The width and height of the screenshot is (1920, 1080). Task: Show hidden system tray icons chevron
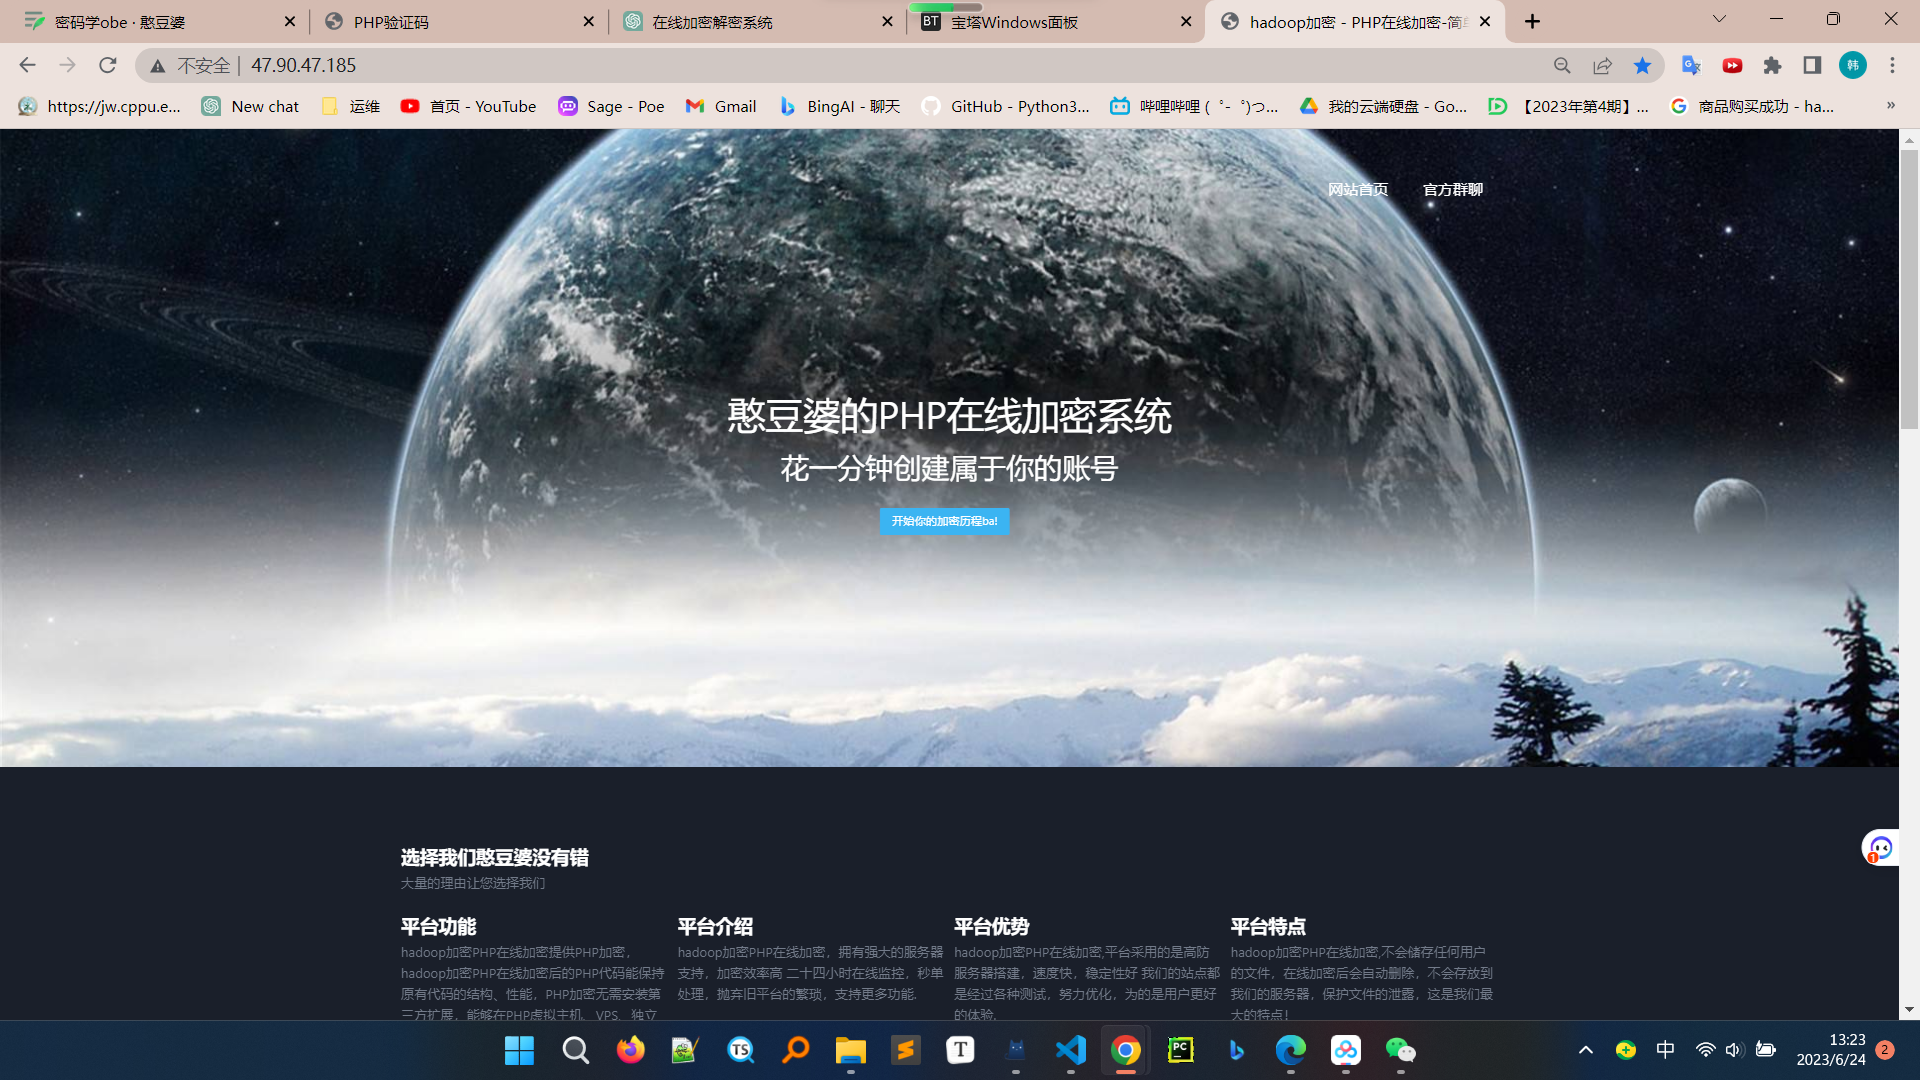click(x=1586, y=1050)
